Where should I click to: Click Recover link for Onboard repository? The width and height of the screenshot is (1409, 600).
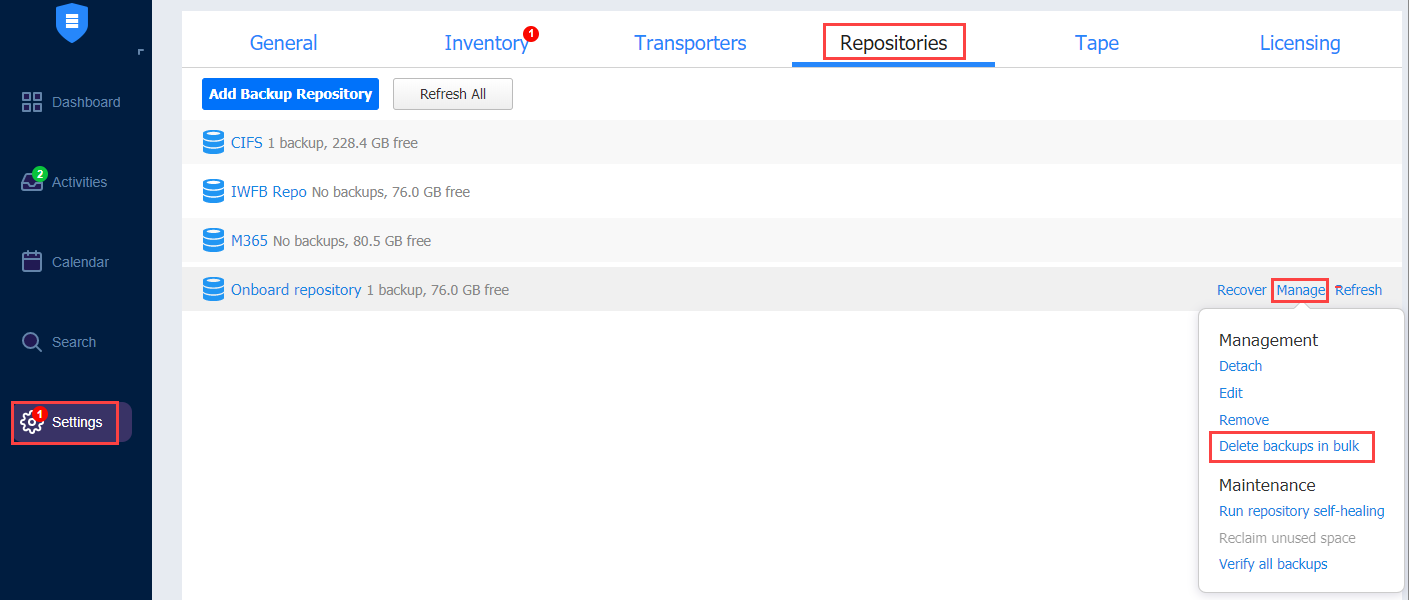(x=1241, y=290)
